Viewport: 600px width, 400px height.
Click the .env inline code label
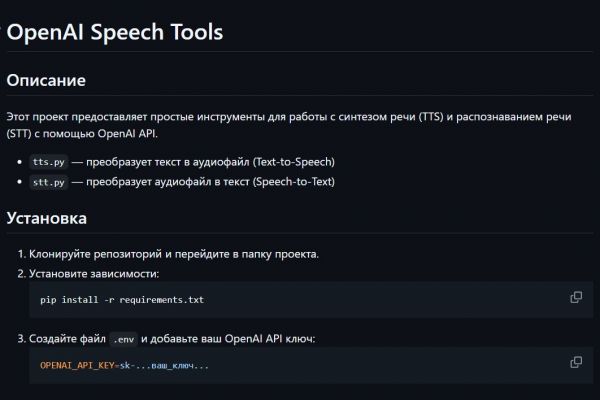click(124, 339)
